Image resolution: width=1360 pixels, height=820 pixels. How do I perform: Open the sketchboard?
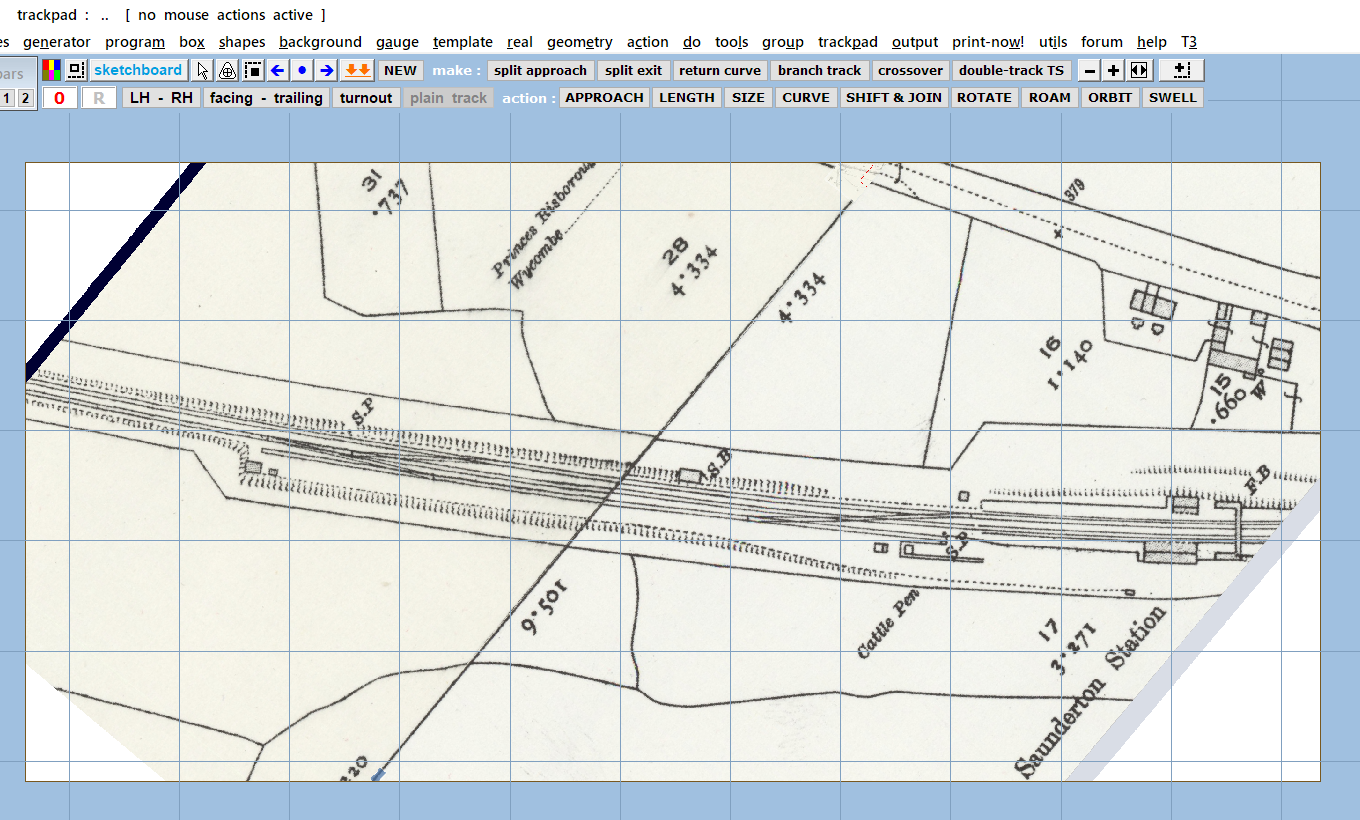138,70
